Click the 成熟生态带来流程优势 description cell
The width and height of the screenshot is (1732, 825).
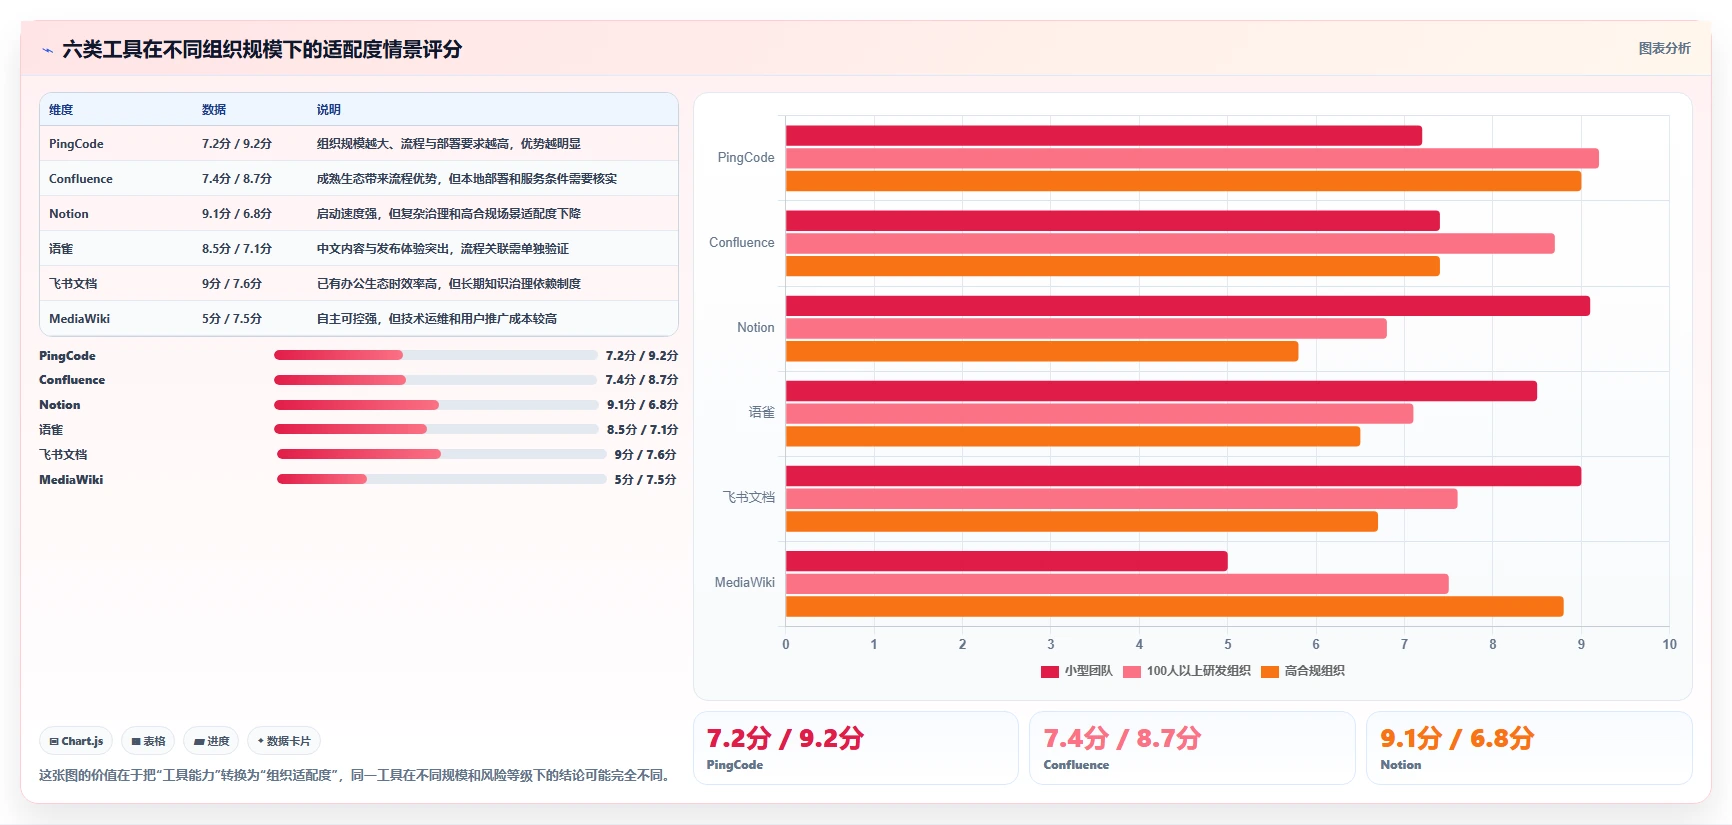coord(467,179)
